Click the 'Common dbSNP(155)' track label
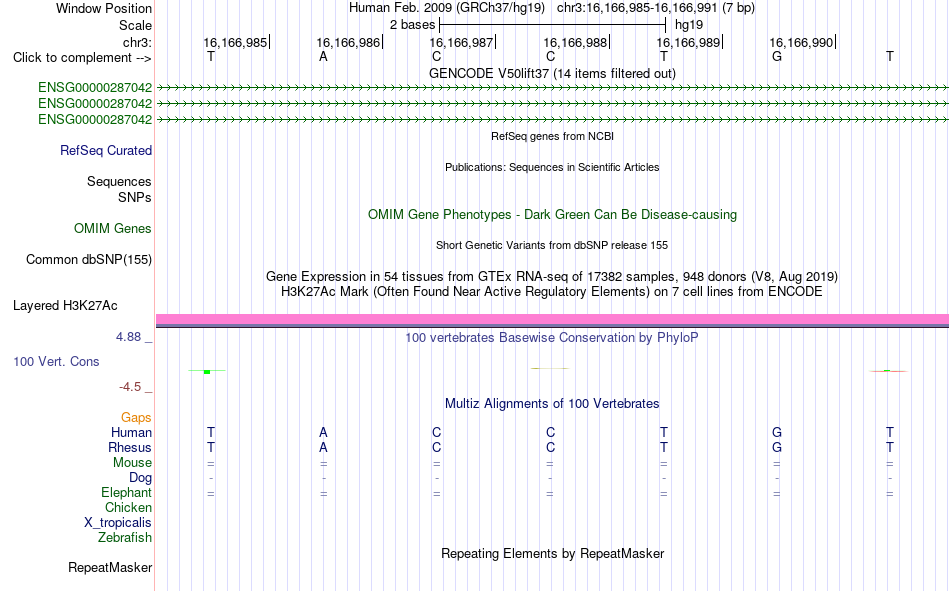 [x=88, y=259]
